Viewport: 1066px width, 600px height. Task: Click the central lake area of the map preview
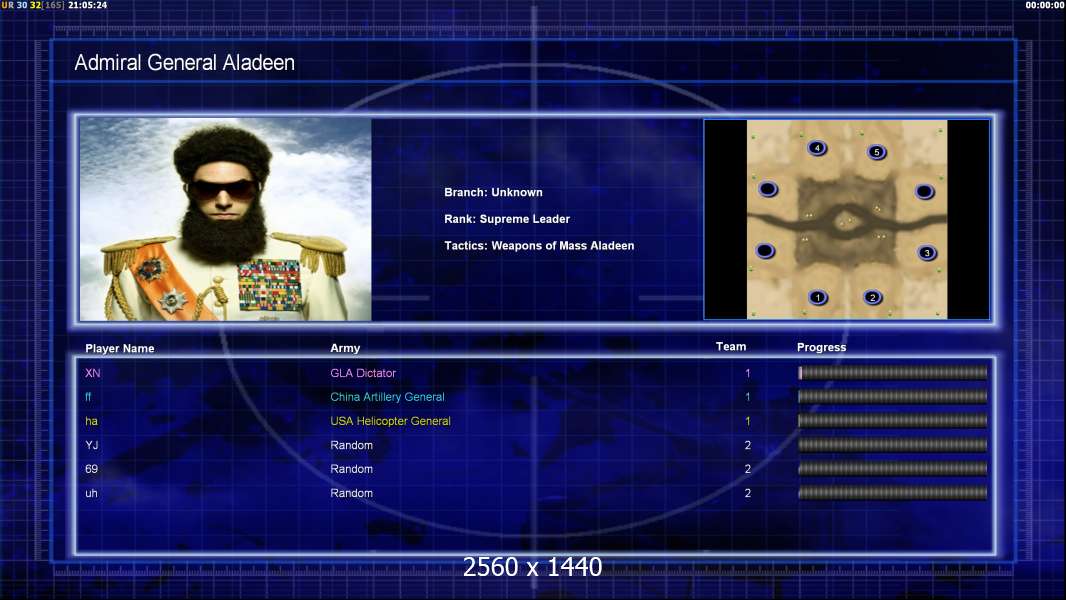[x=845, y=222]
